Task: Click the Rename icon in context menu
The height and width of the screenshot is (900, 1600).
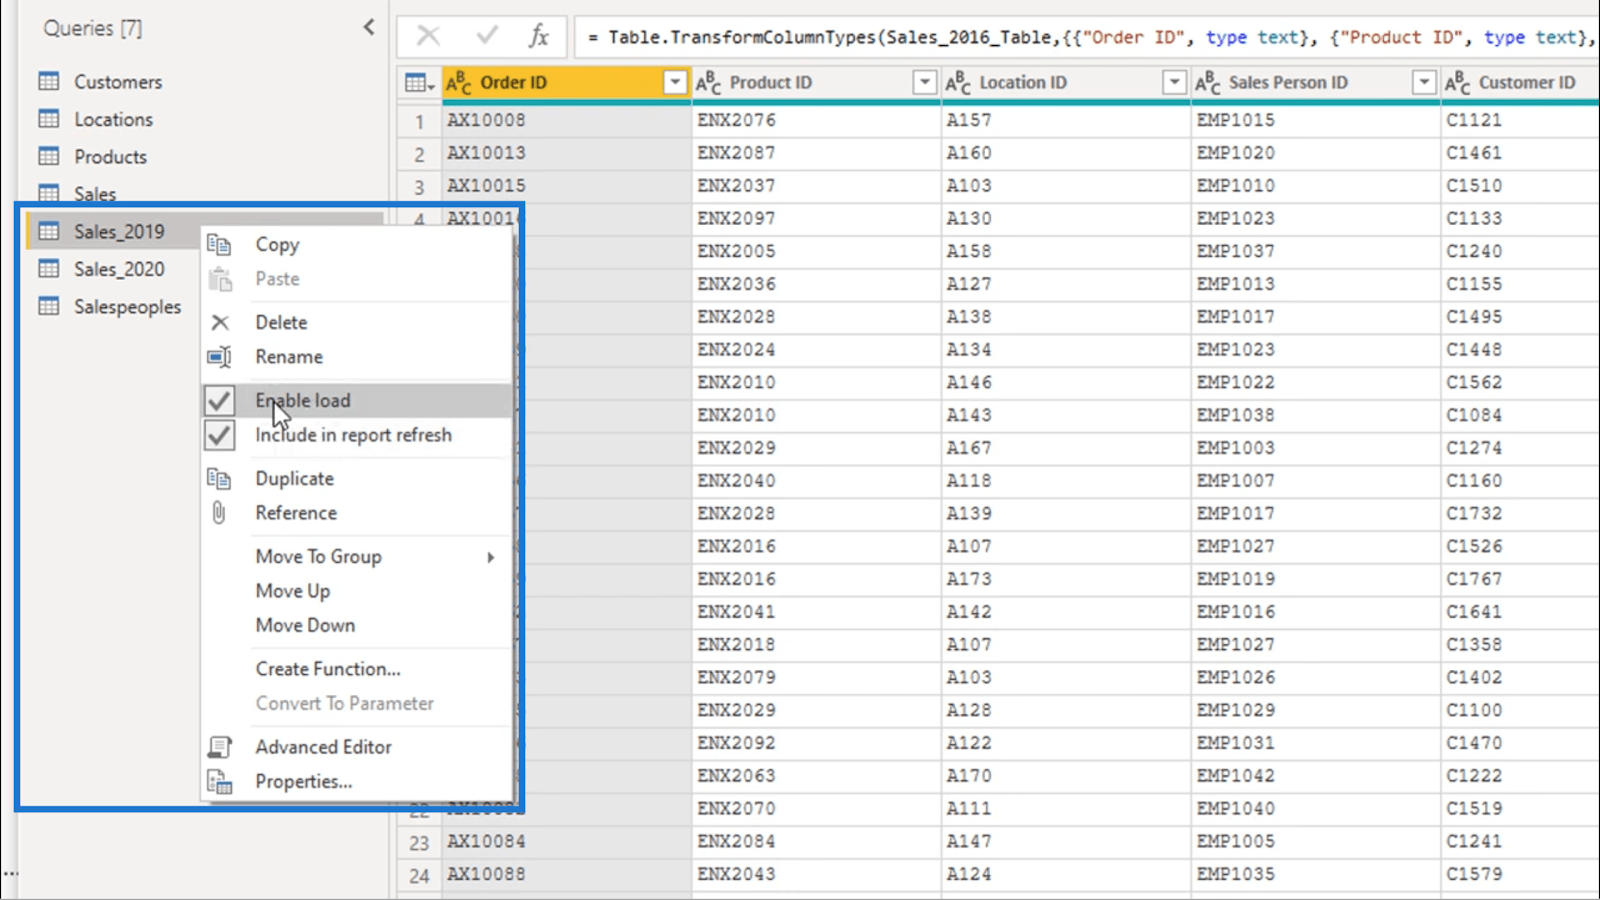Action: coord(219,357)
